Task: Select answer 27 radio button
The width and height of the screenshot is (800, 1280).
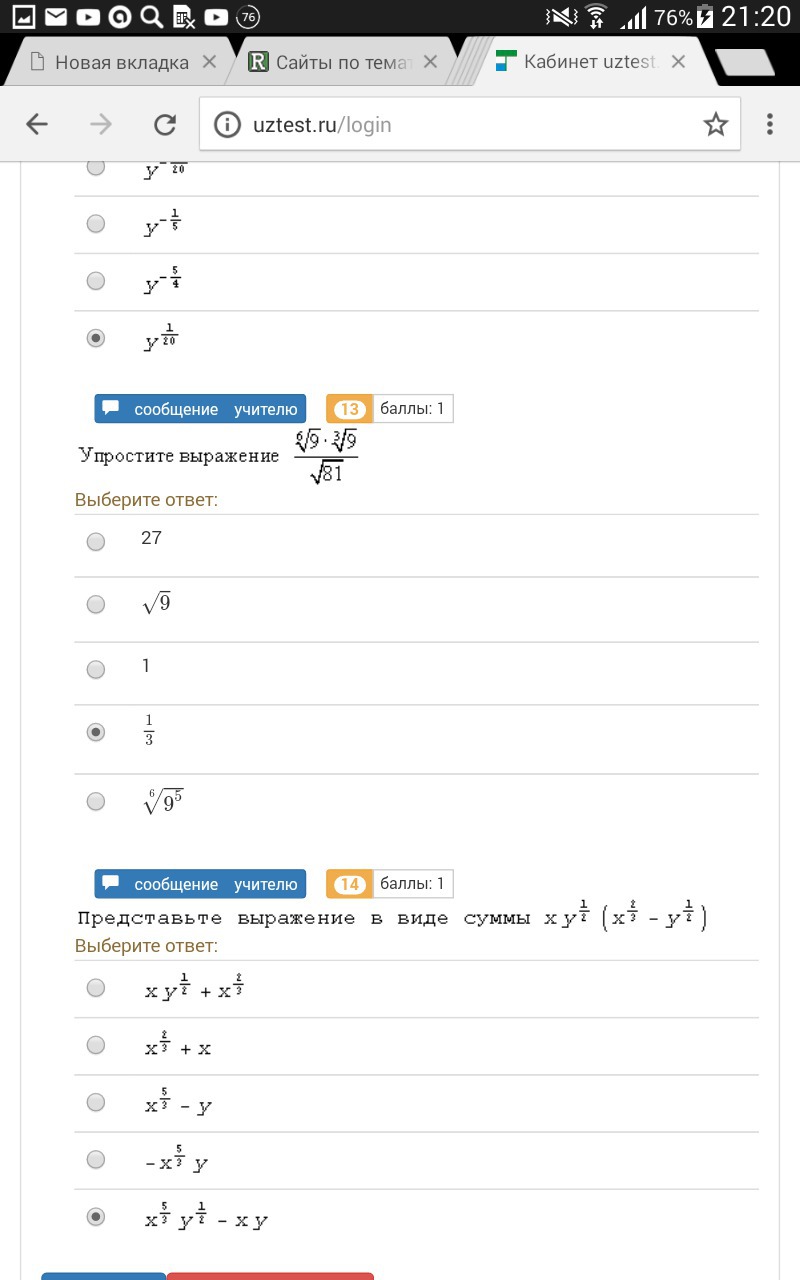Action: (x=96, y=542)
